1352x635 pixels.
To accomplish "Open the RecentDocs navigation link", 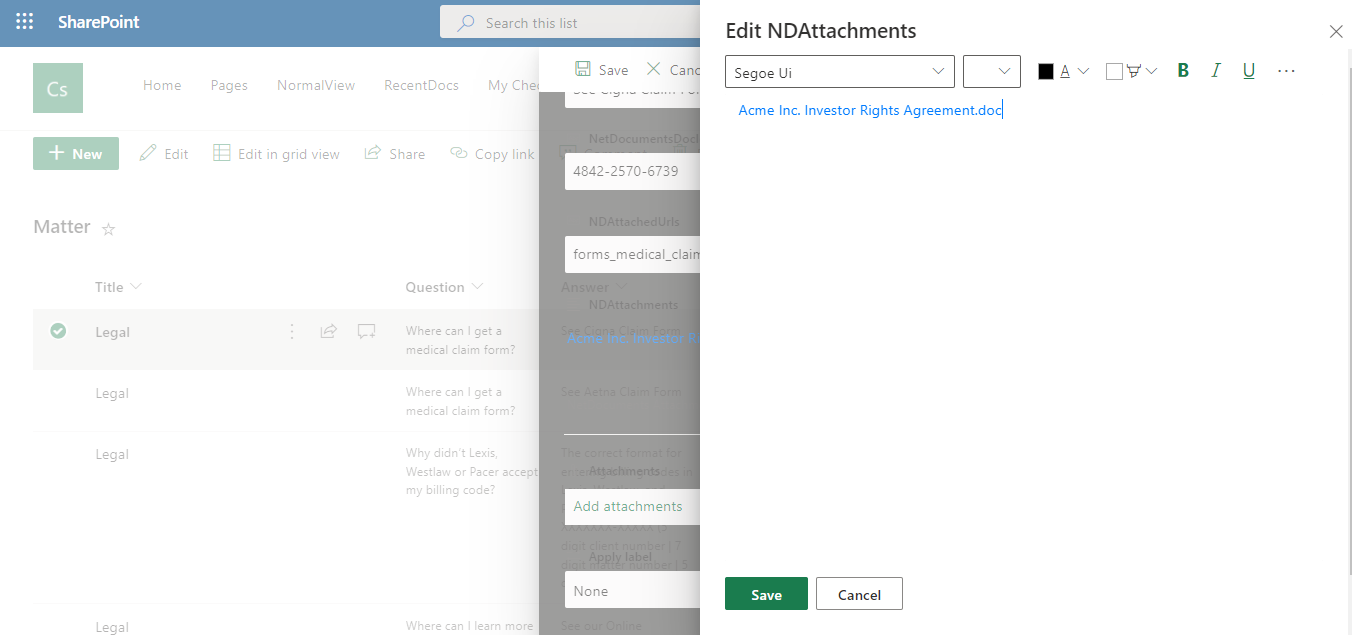I will coord(421,86).
